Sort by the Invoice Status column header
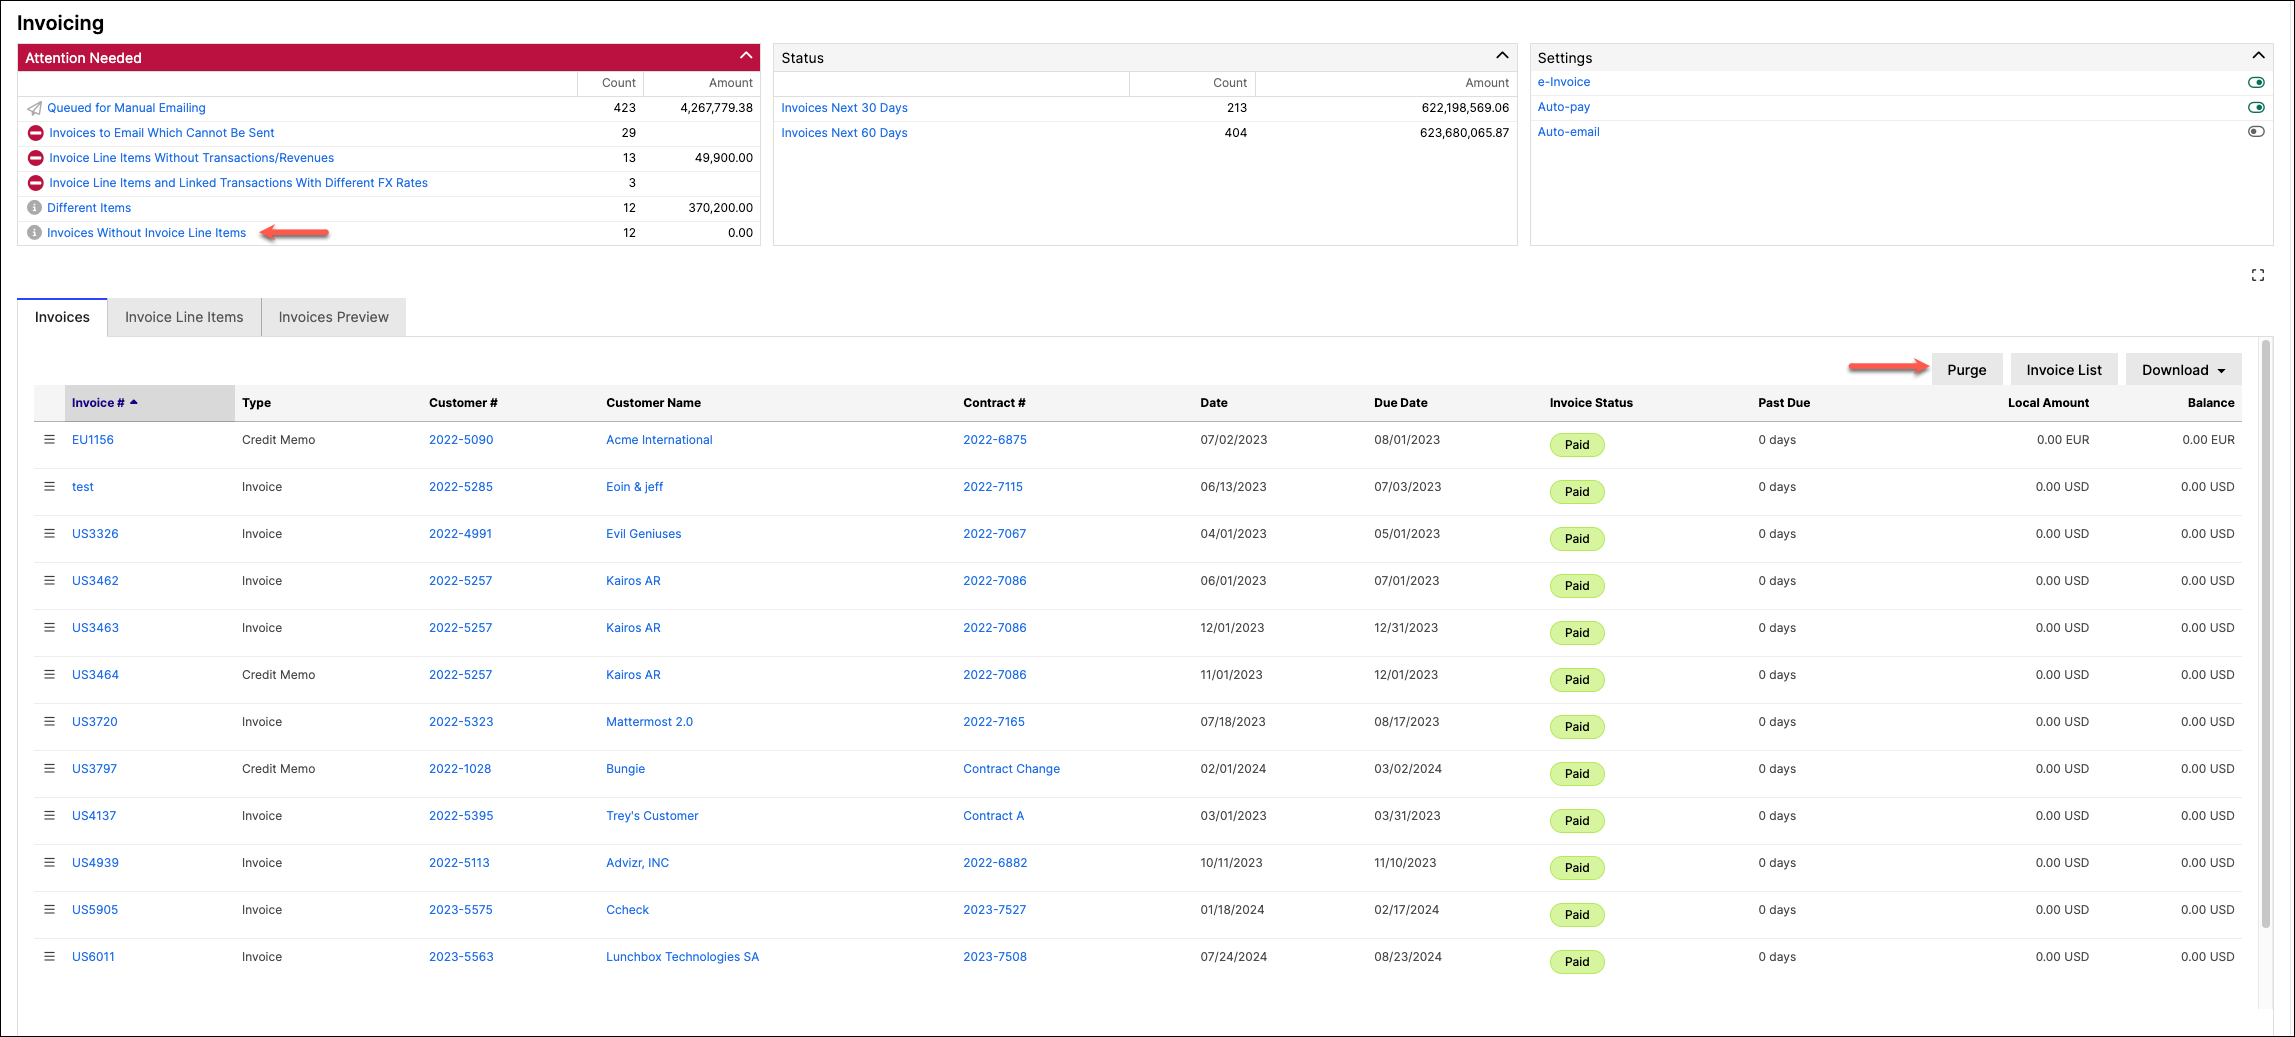The width and height of the screenshot is (2295, 1037). 1591,403
